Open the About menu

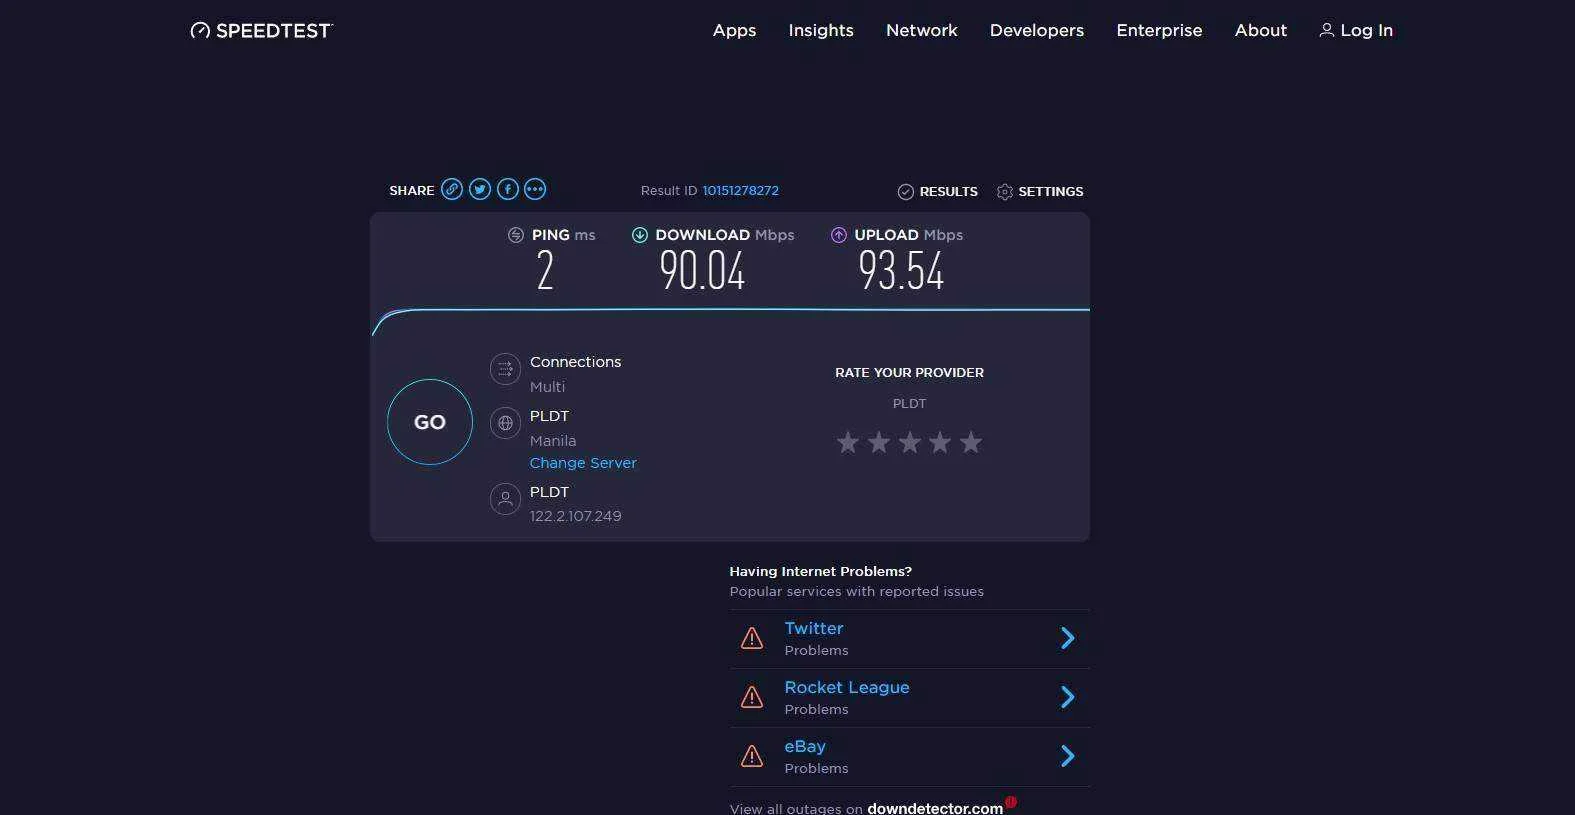(x=1261, y=30)
